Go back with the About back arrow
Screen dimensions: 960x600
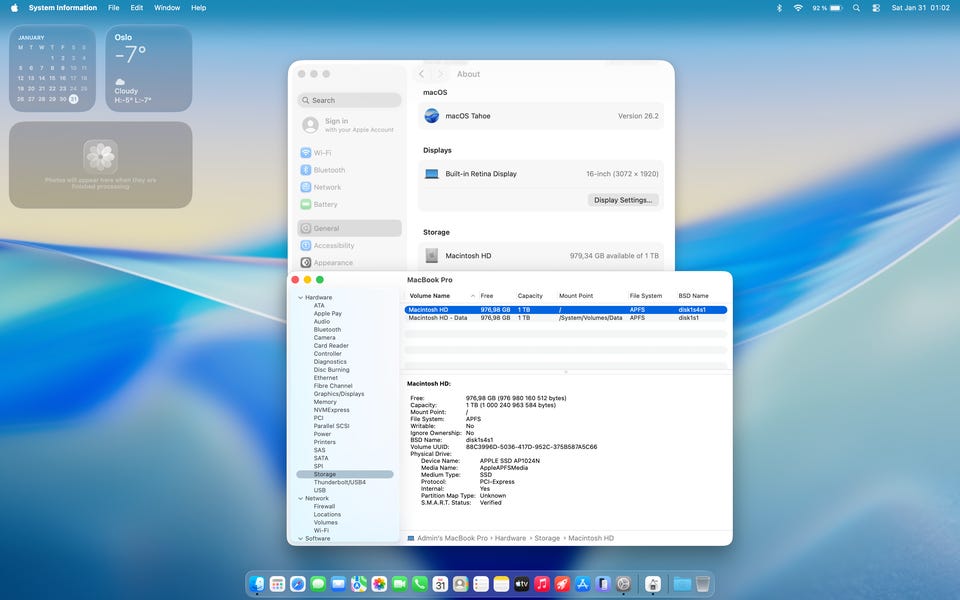point(422,74)
